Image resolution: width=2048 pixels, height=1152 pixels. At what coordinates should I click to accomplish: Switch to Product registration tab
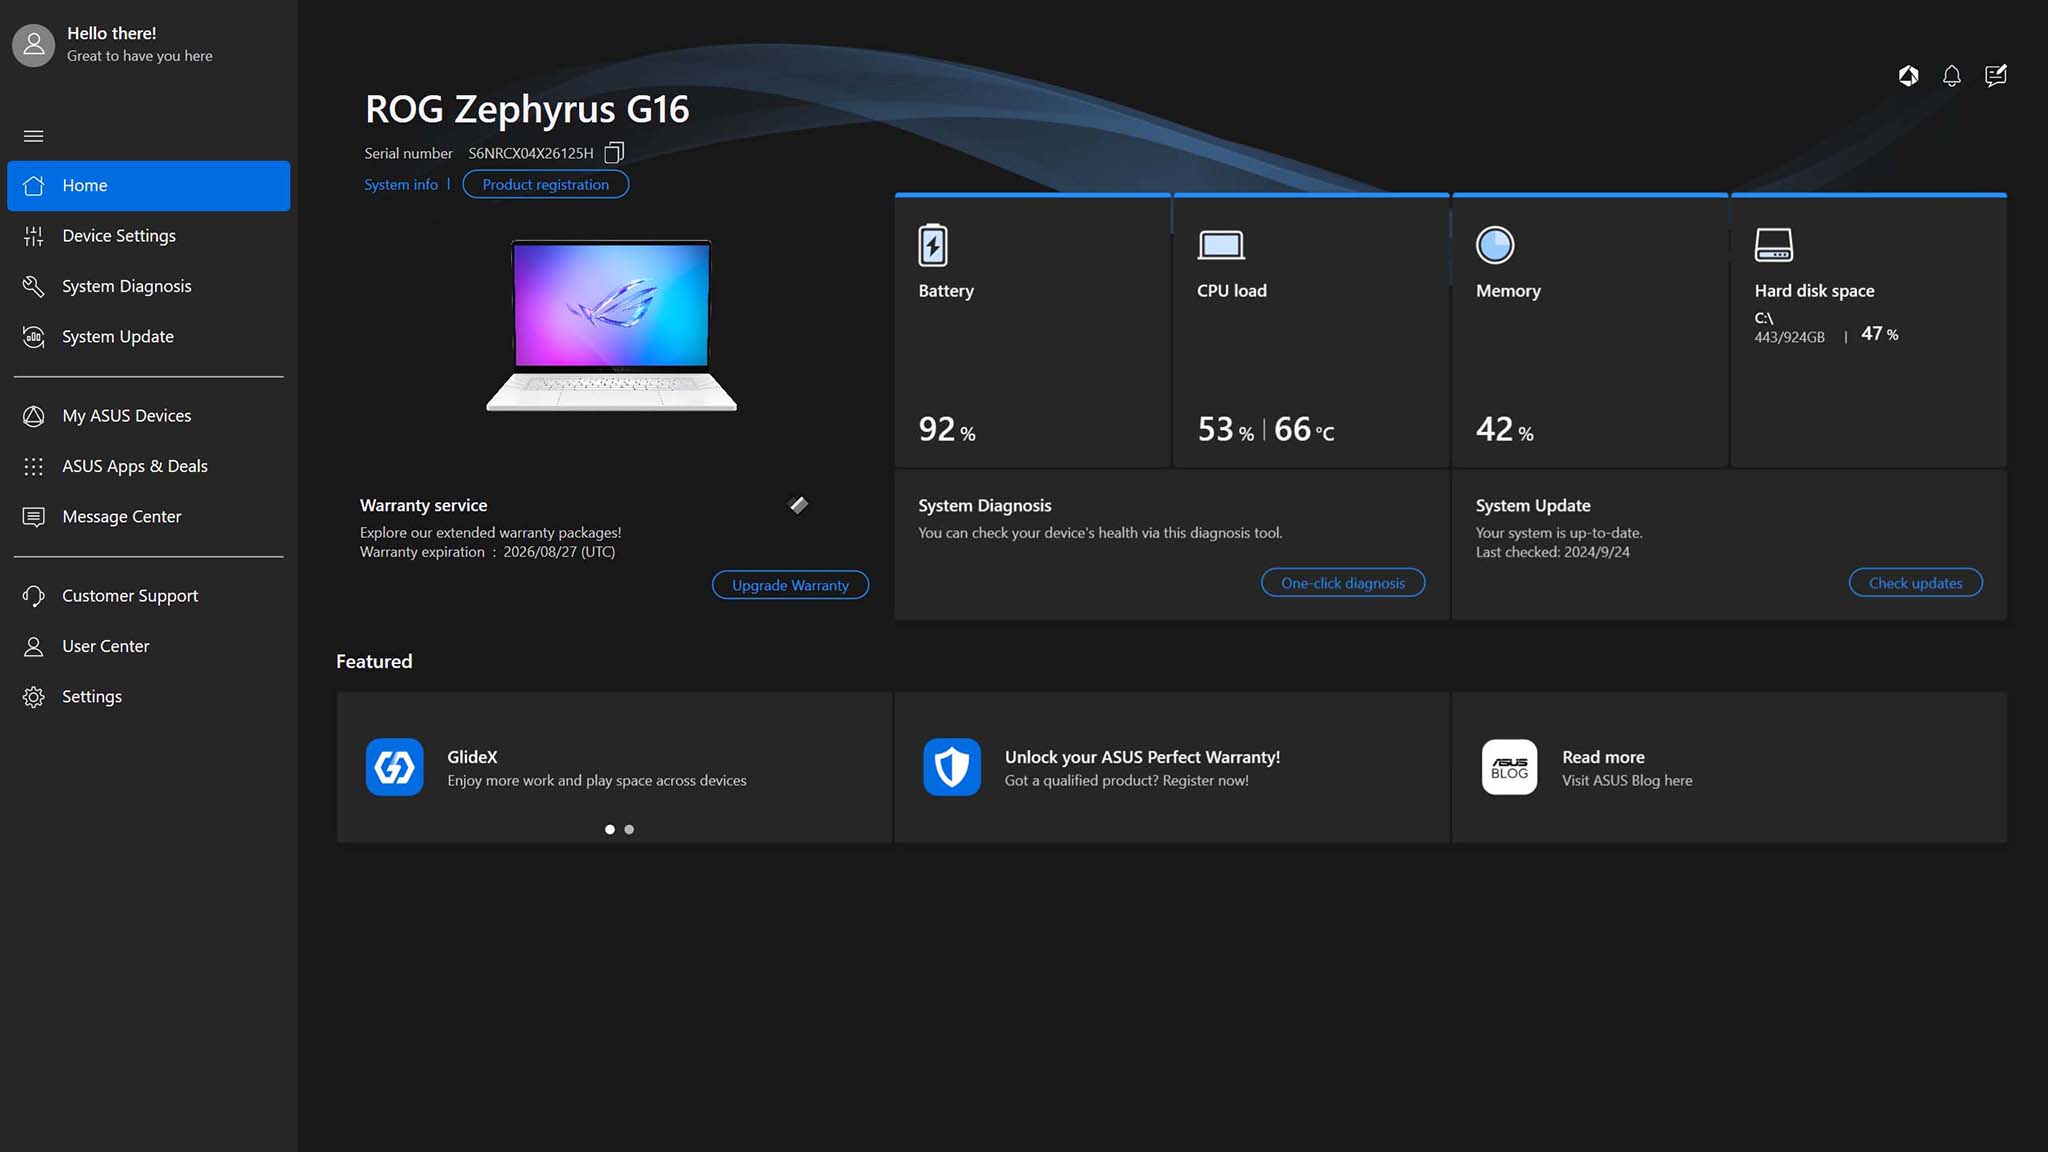544,184
